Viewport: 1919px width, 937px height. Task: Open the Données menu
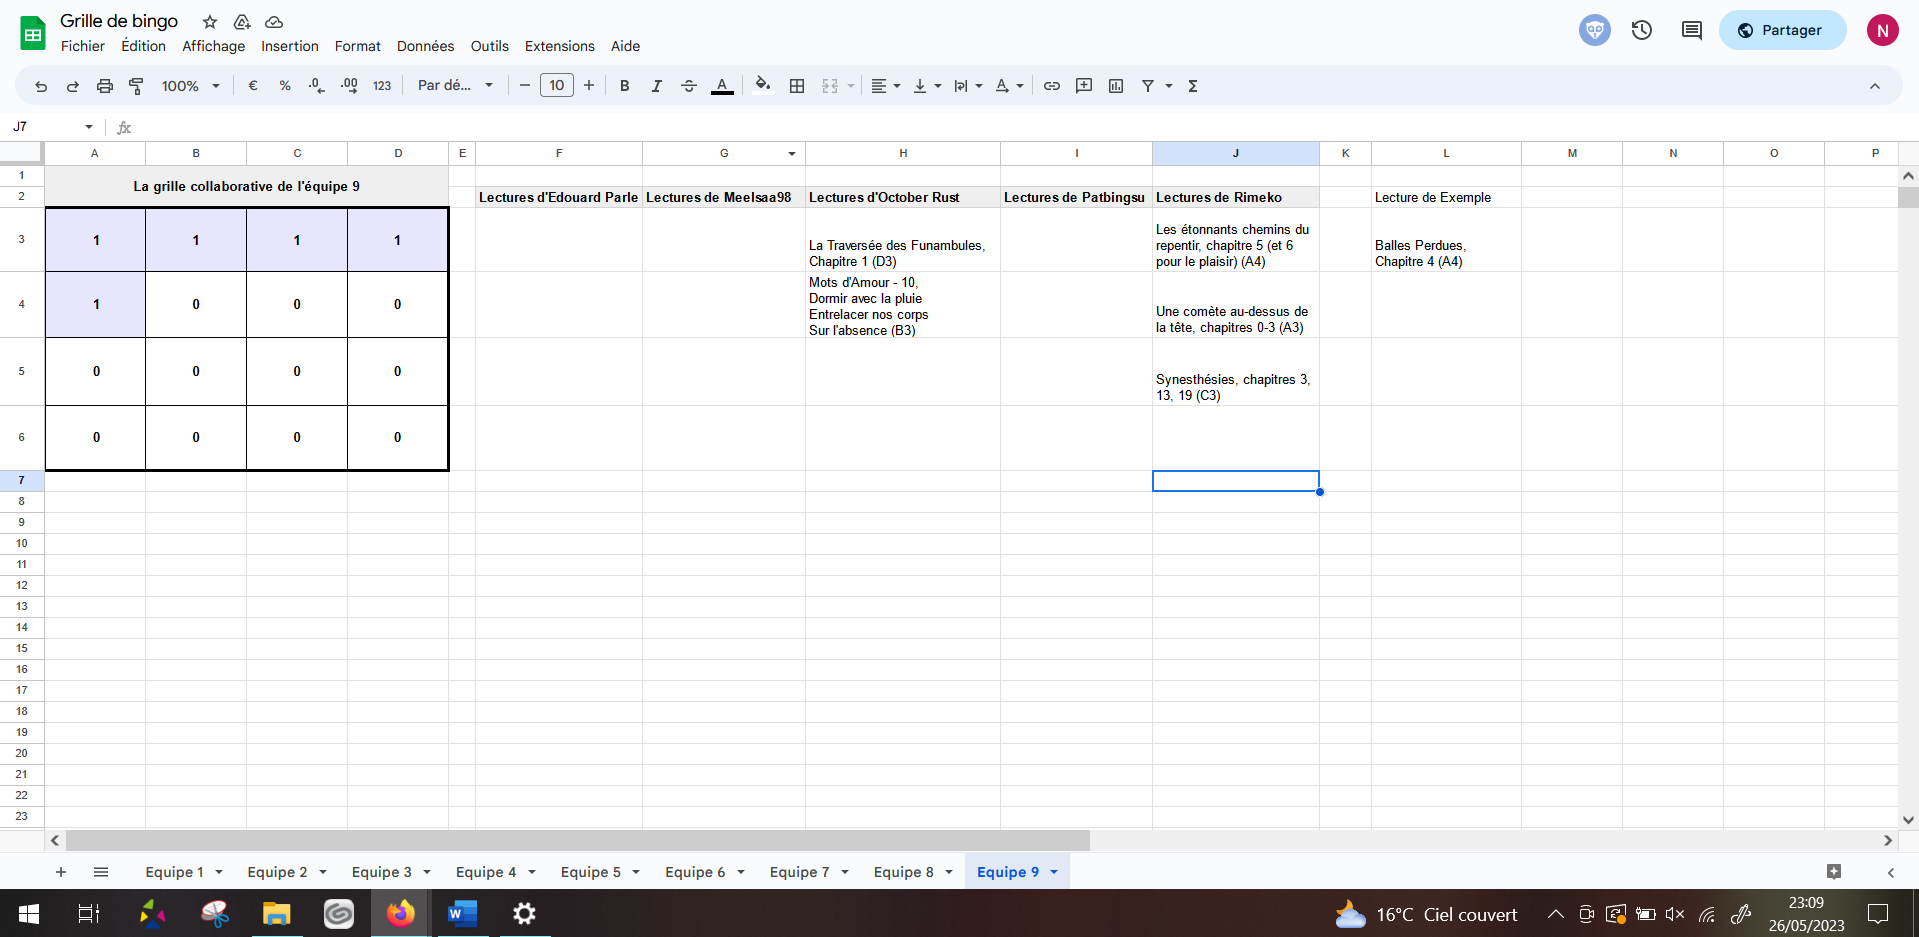tap(425, 46)
